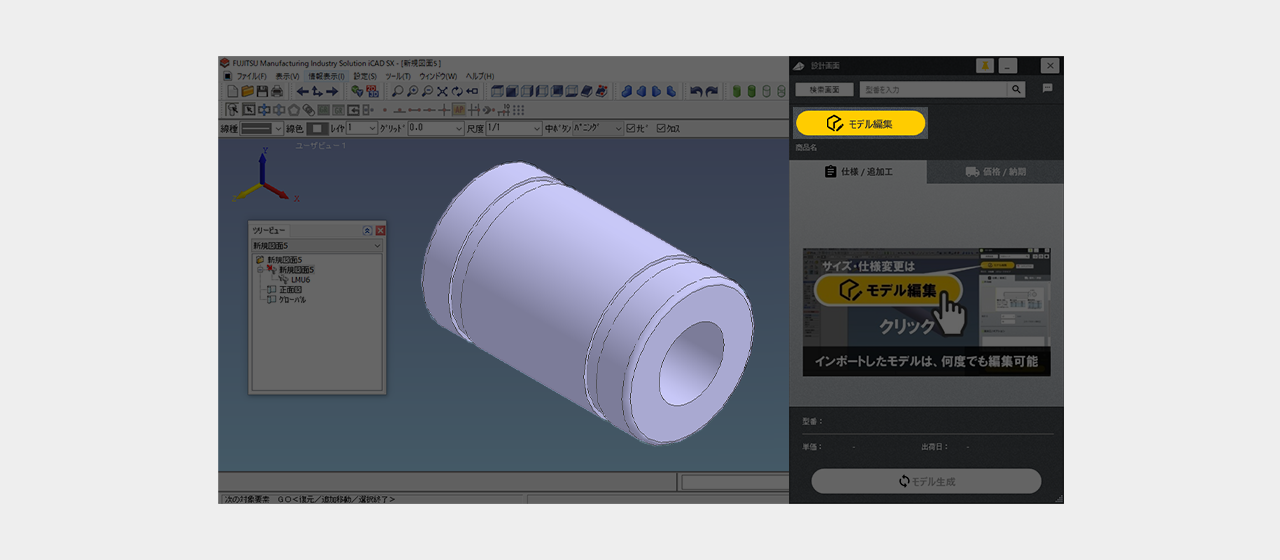
Task: Click the magnifier search icon beside model number field
Action: coord(1016,89)
